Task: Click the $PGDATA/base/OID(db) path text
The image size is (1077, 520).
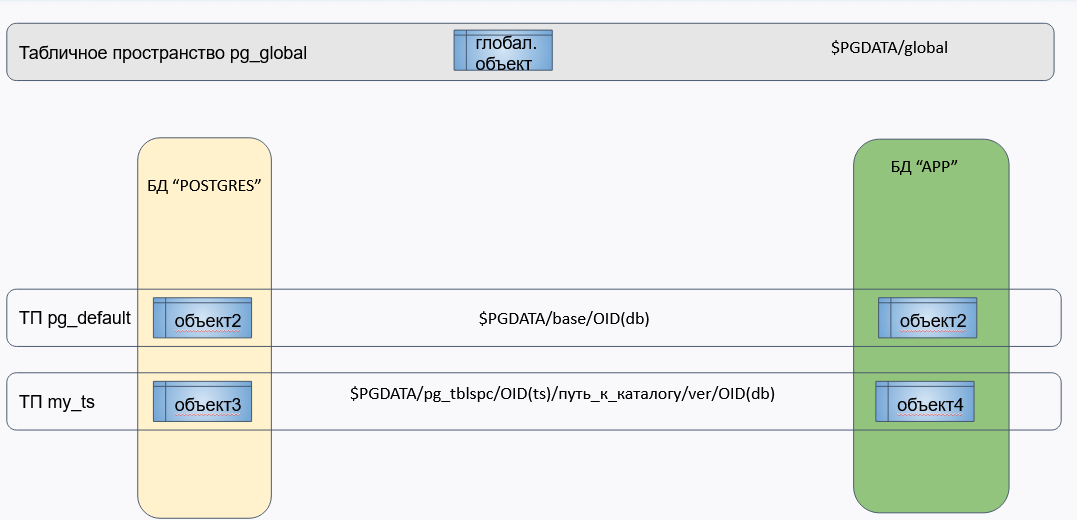Action: [x=564, y=319]
